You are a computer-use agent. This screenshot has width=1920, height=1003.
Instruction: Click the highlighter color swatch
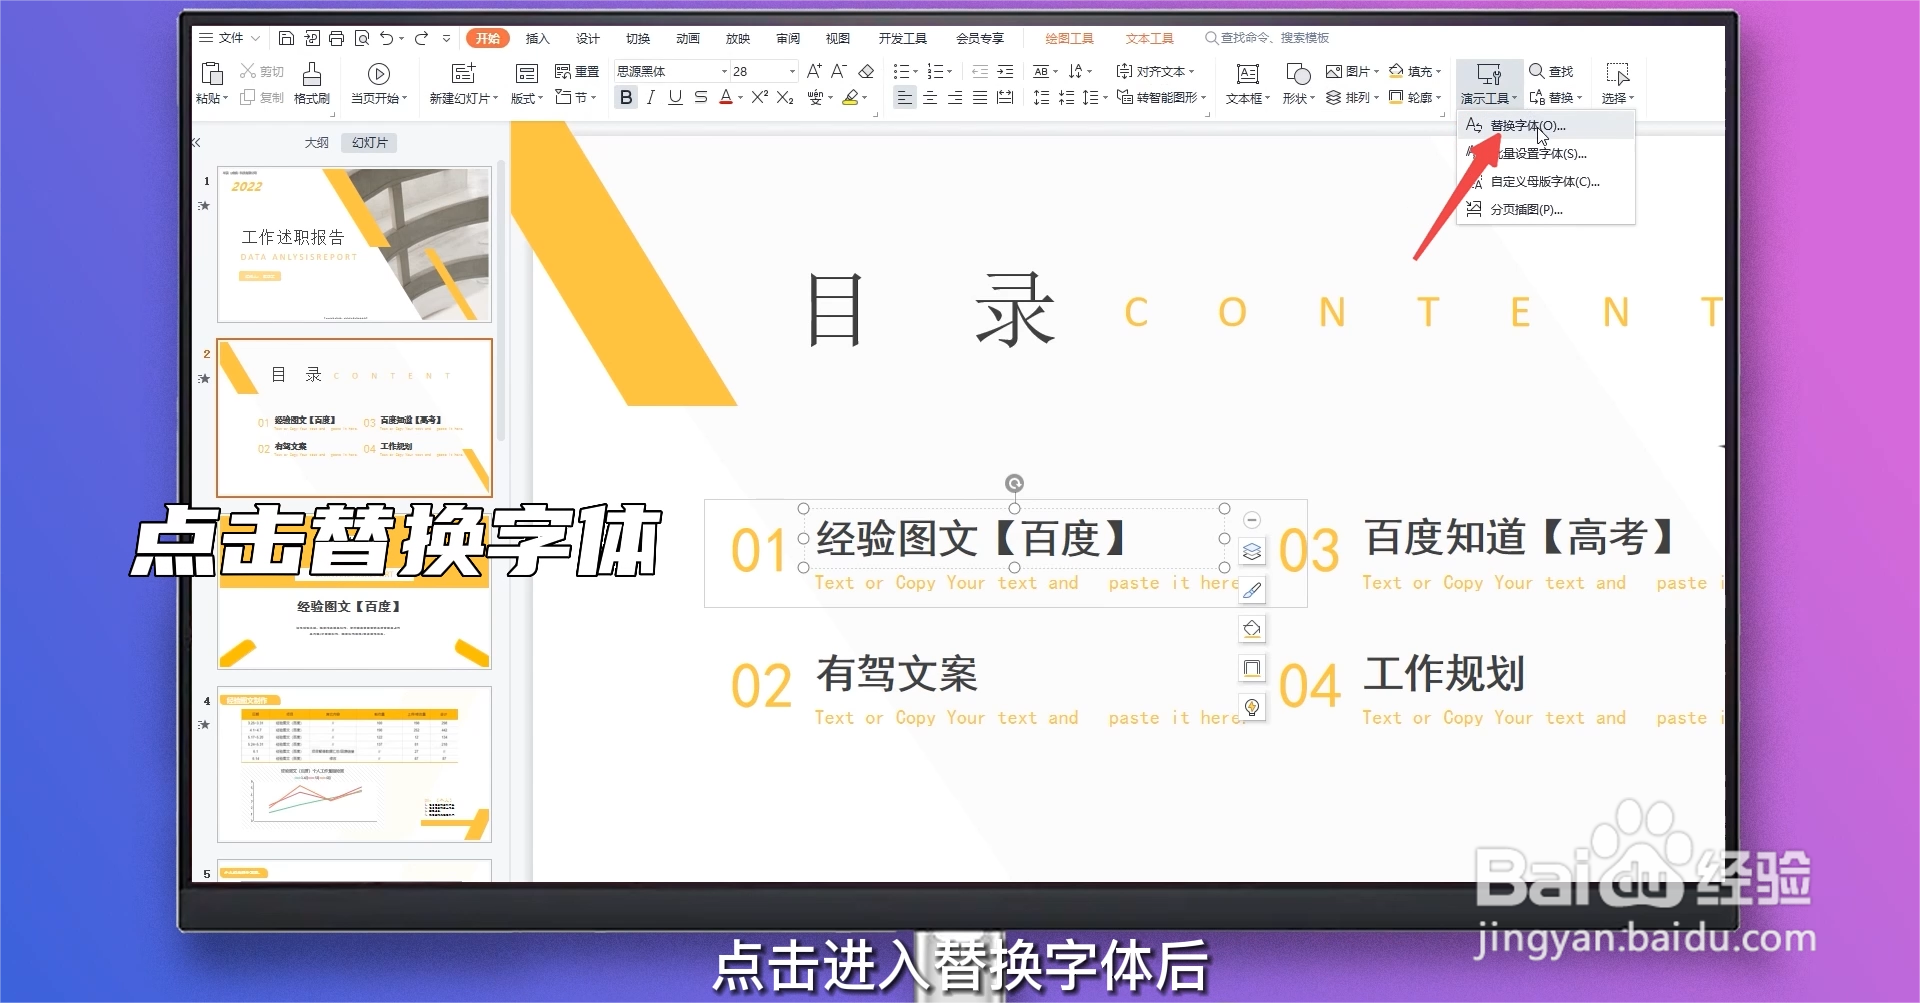(x=850, y=97)
